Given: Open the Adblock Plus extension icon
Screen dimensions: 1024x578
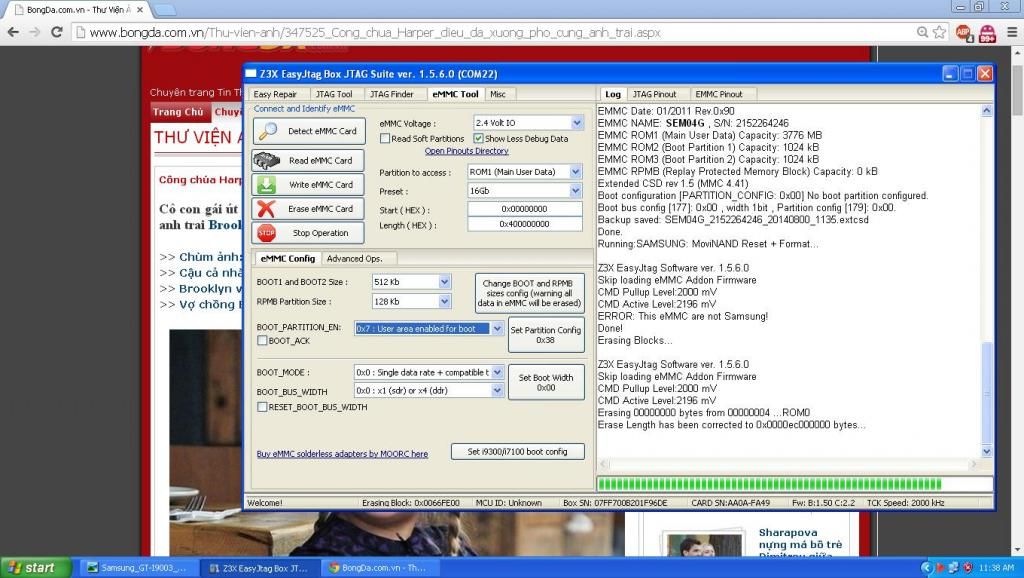Looking at the screenshot, I should 964,33.
